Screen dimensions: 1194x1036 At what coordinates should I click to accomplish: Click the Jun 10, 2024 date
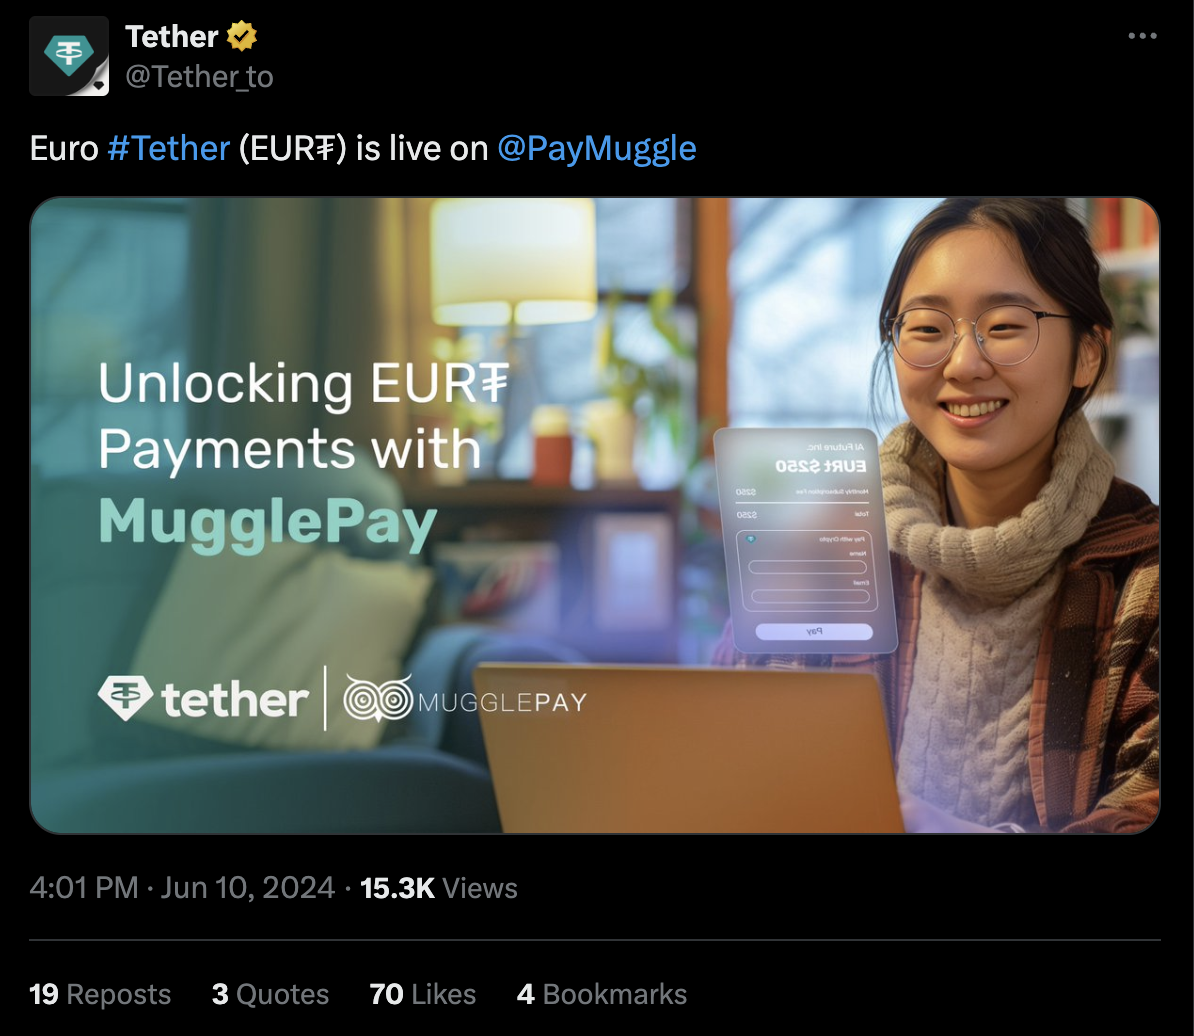247,888
